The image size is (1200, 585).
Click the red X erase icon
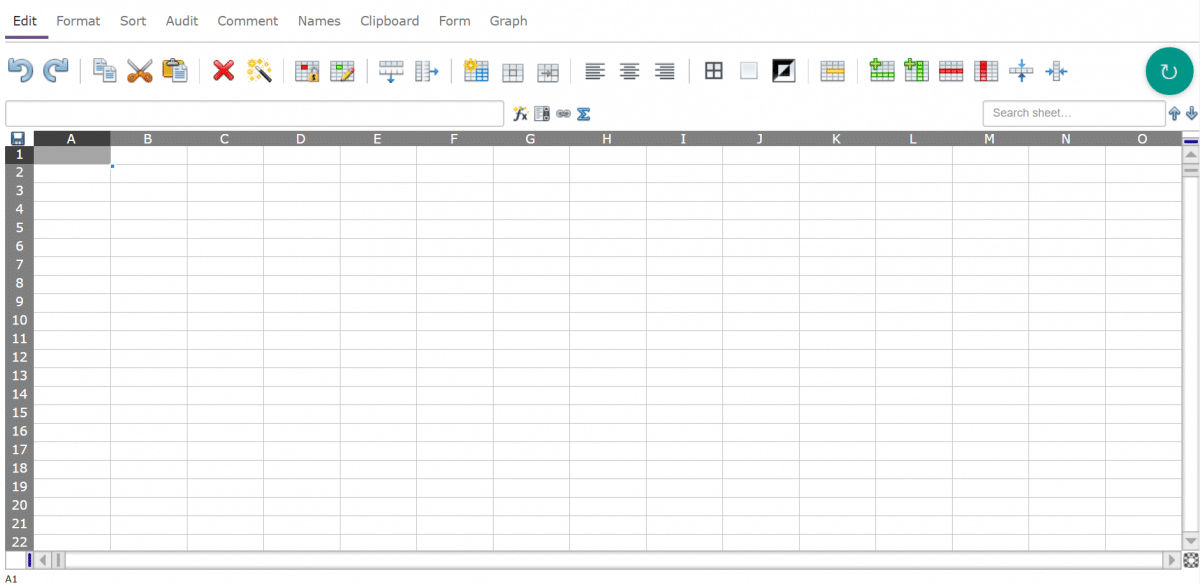click(223, 70)
